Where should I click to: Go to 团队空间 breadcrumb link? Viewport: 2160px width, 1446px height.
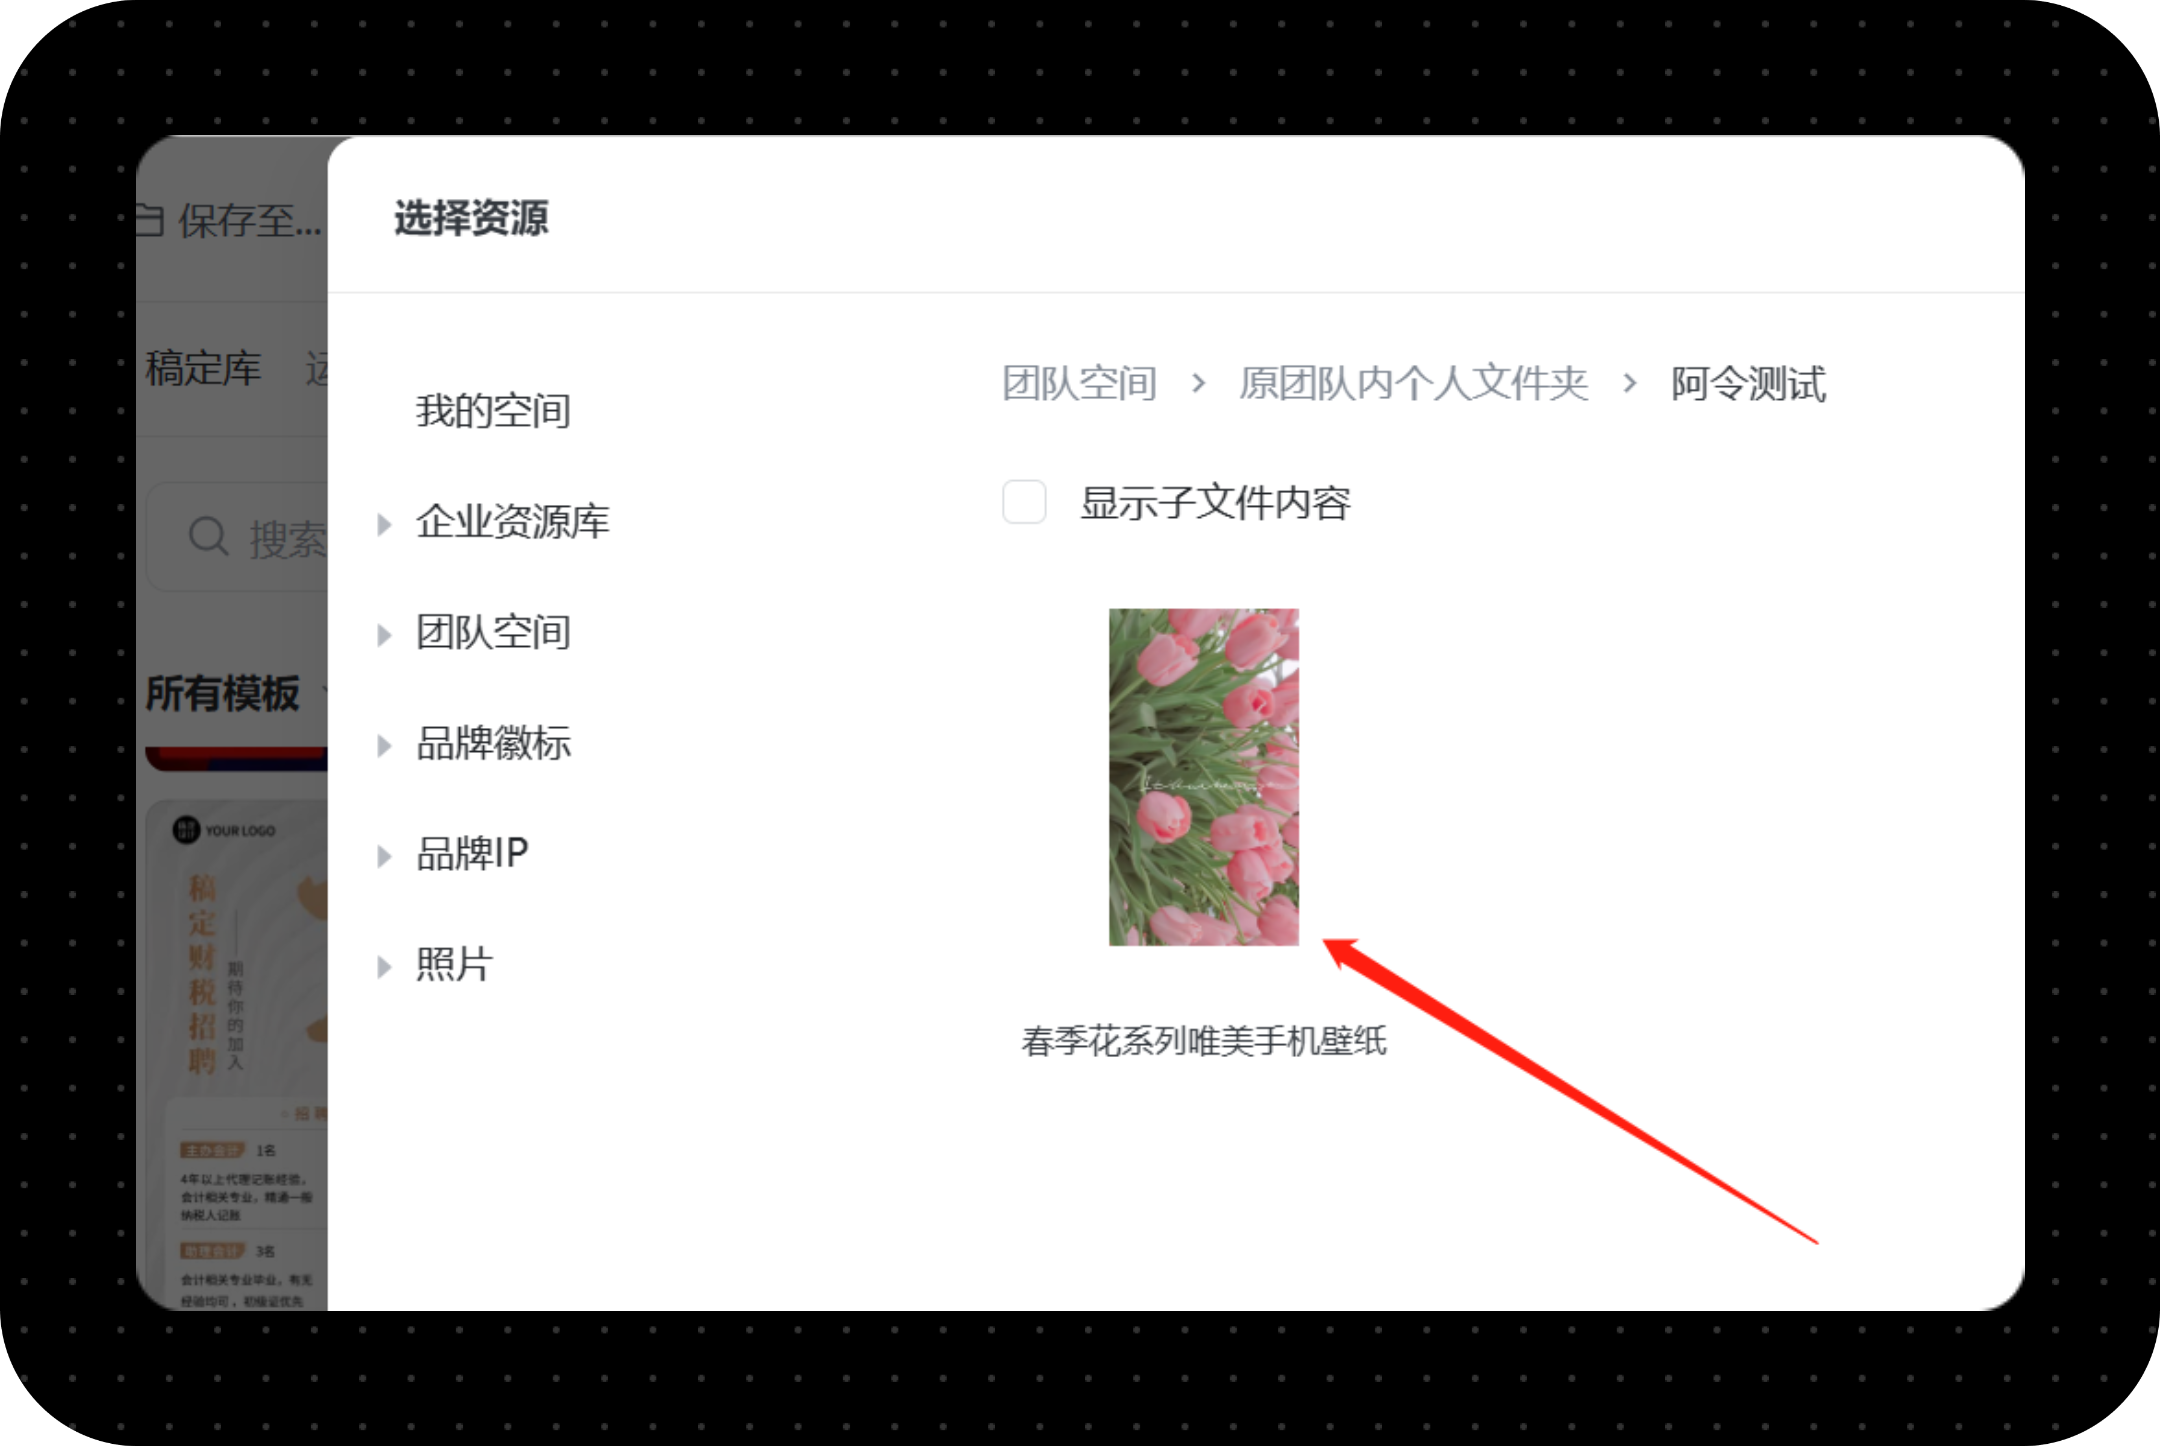click(1080, 383)
